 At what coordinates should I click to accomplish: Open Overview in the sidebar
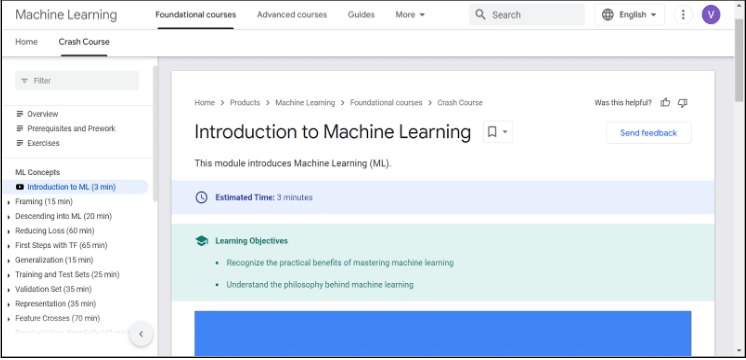(43, 114)
